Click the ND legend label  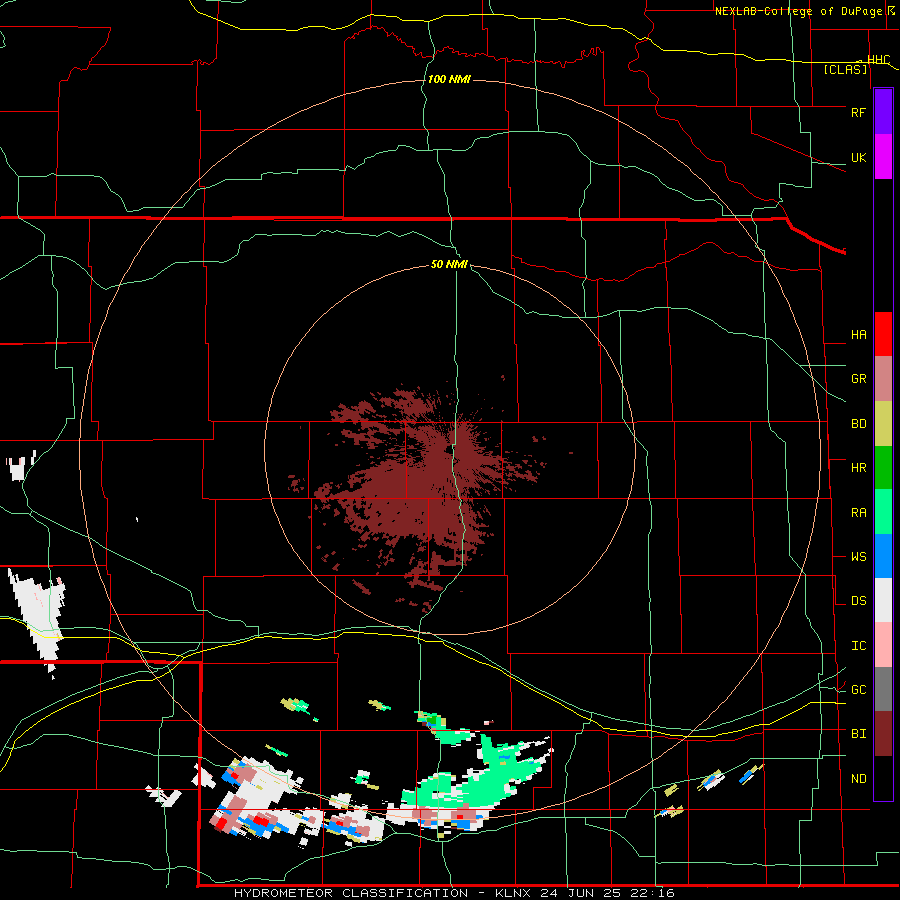[x=858, y=779]
